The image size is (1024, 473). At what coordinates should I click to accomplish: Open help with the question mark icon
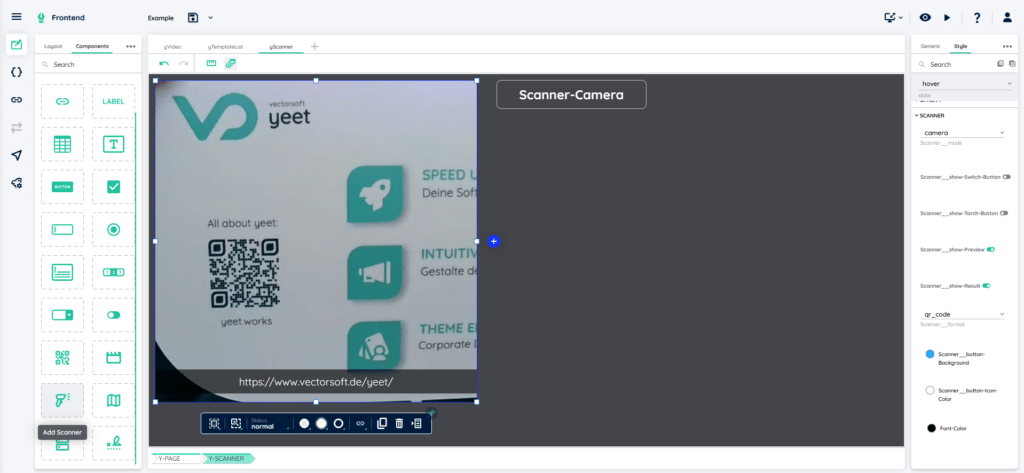[x=977, y=18]
